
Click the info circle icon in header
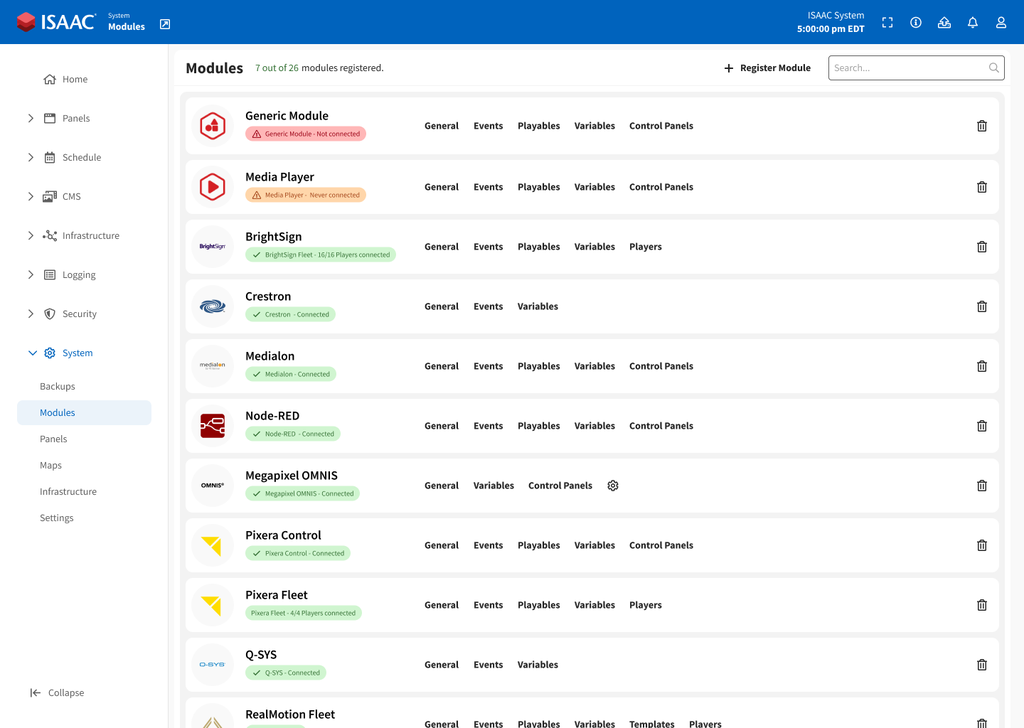(915, 22)
